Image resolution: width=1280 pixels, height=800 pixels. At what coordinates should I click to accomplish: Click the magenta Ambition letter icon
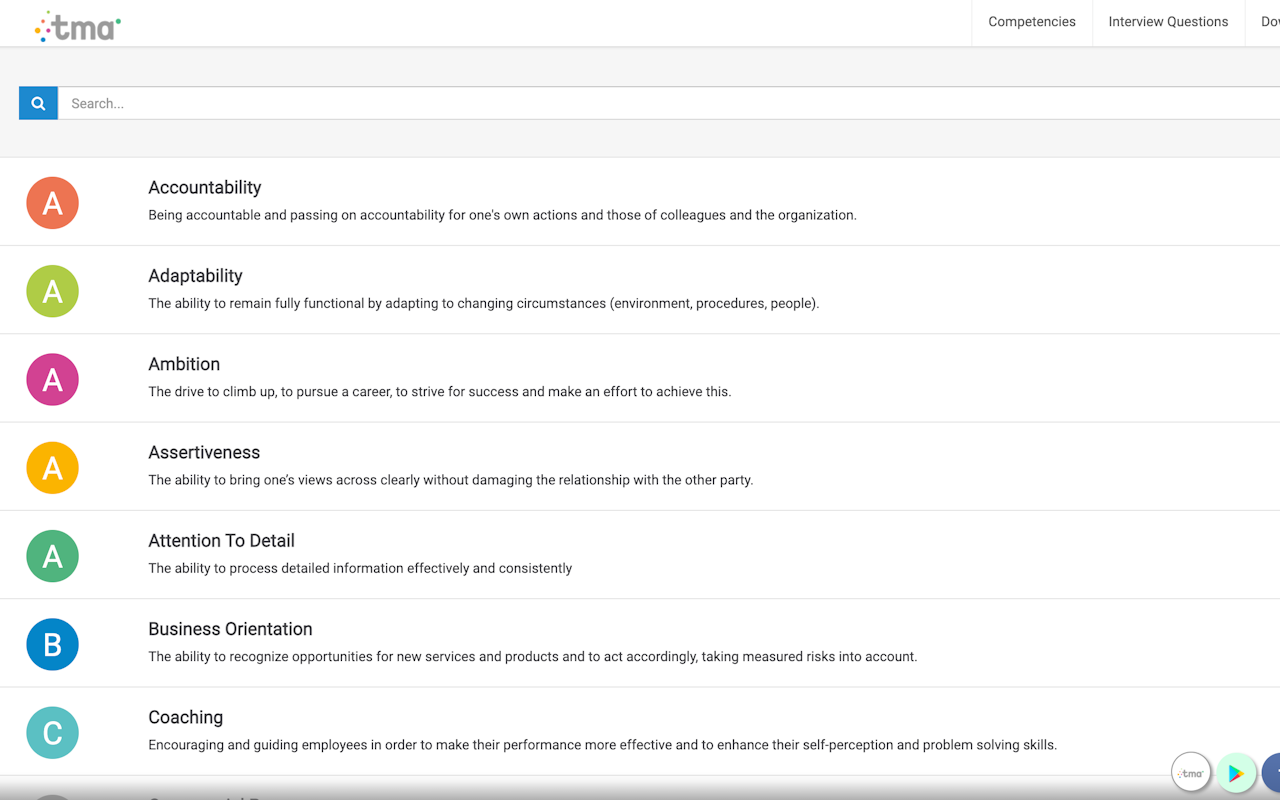click(52, 379)
